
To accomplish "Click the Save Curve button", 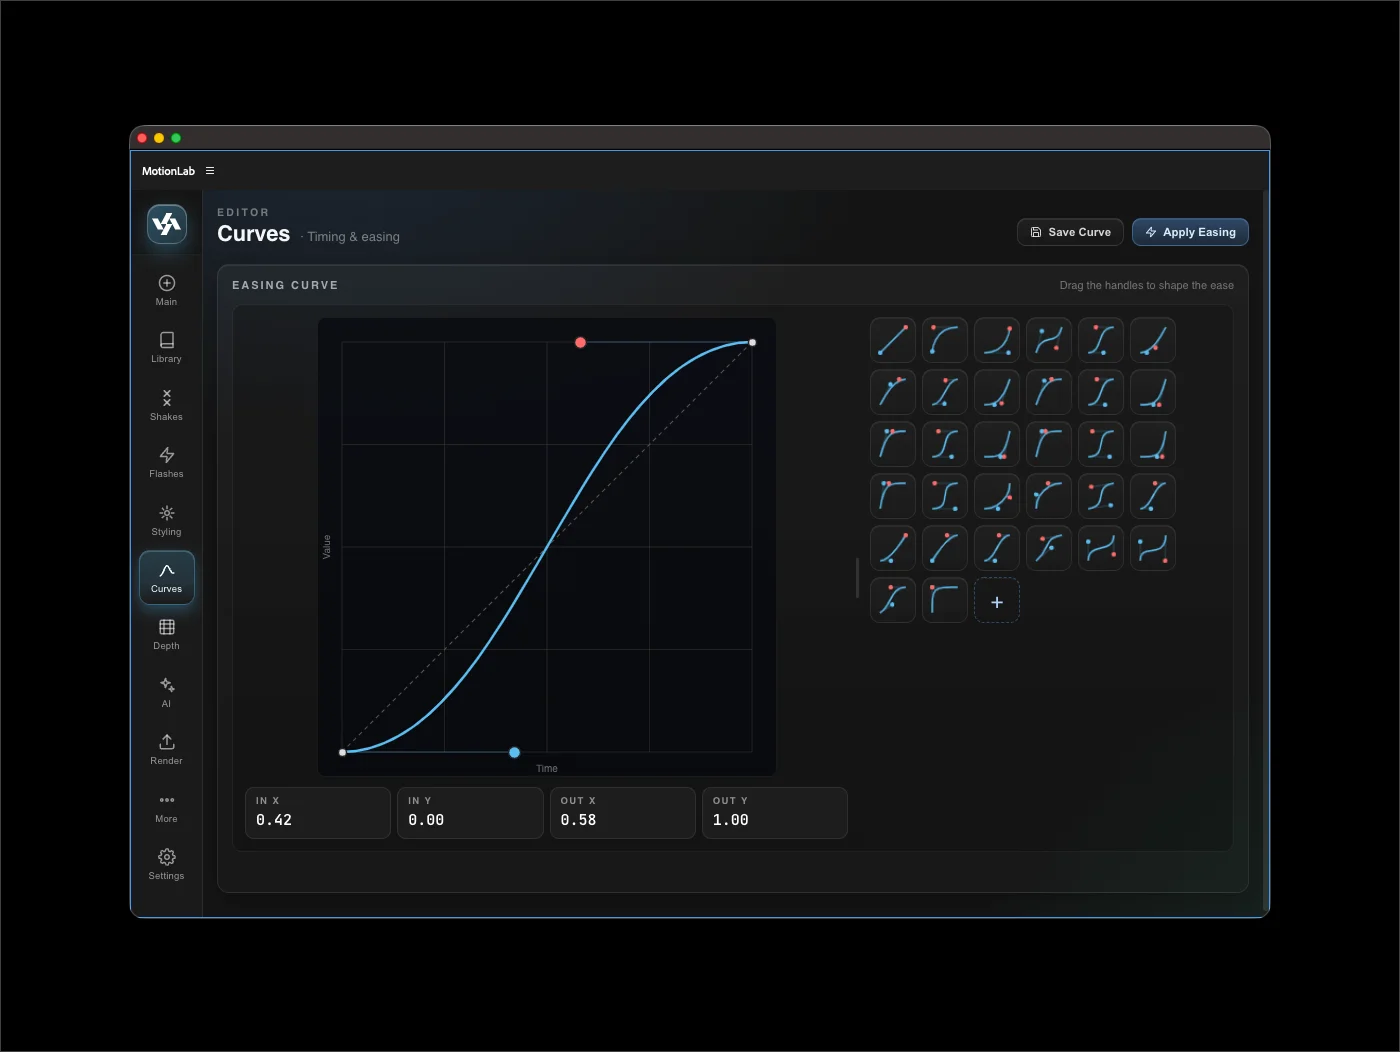I will tap(1070, 232).
